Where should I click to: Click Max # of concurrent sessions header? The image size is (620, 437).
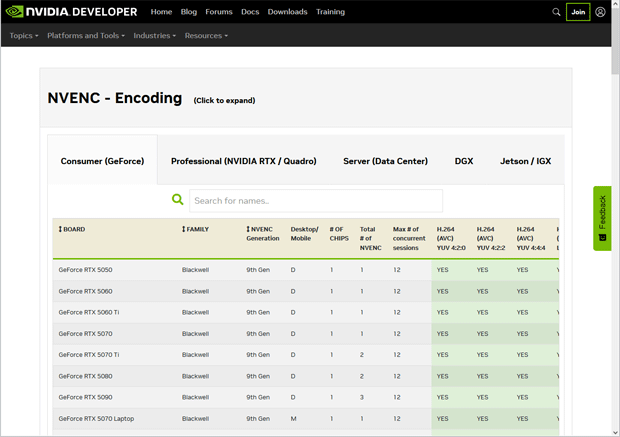[x=409, y=238]
